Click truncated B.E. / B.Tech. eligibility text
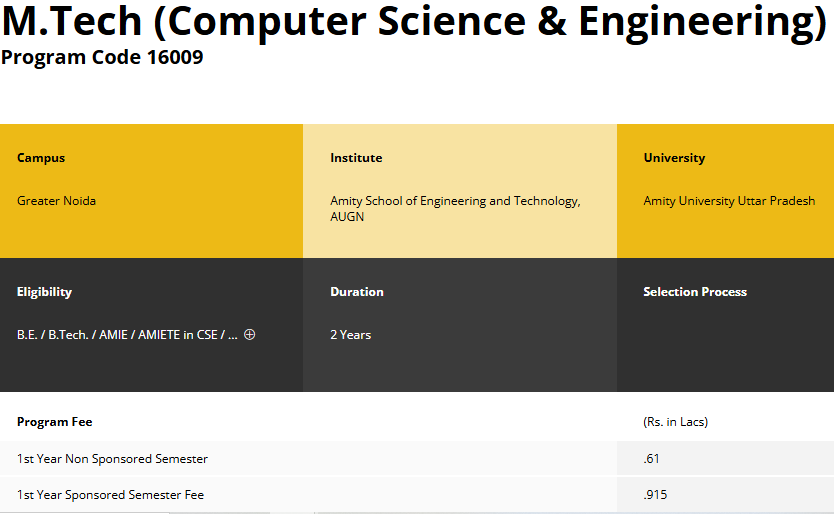The height and width of the screenshot is (514, 834). click(127, 335)
